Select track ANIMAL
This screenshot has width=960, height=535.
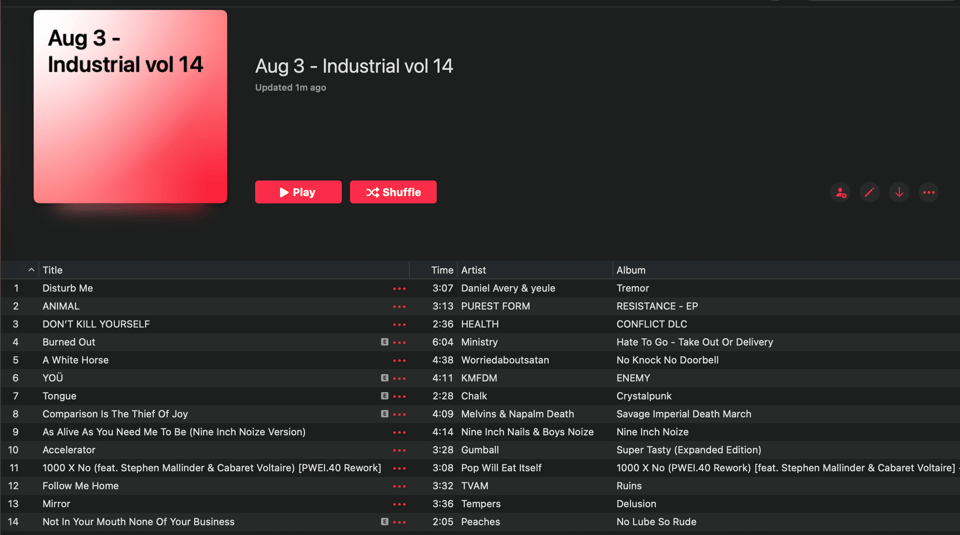pos(61,306)
